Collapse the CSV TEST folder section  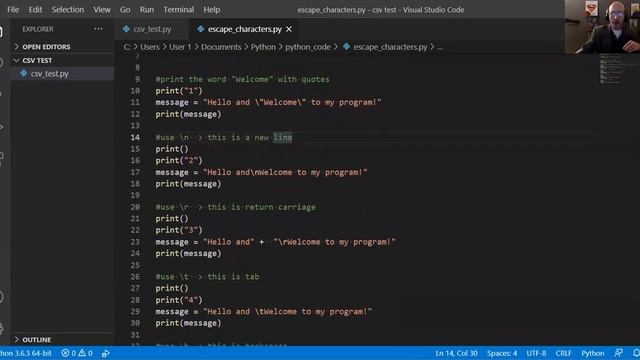coord(37,60)
